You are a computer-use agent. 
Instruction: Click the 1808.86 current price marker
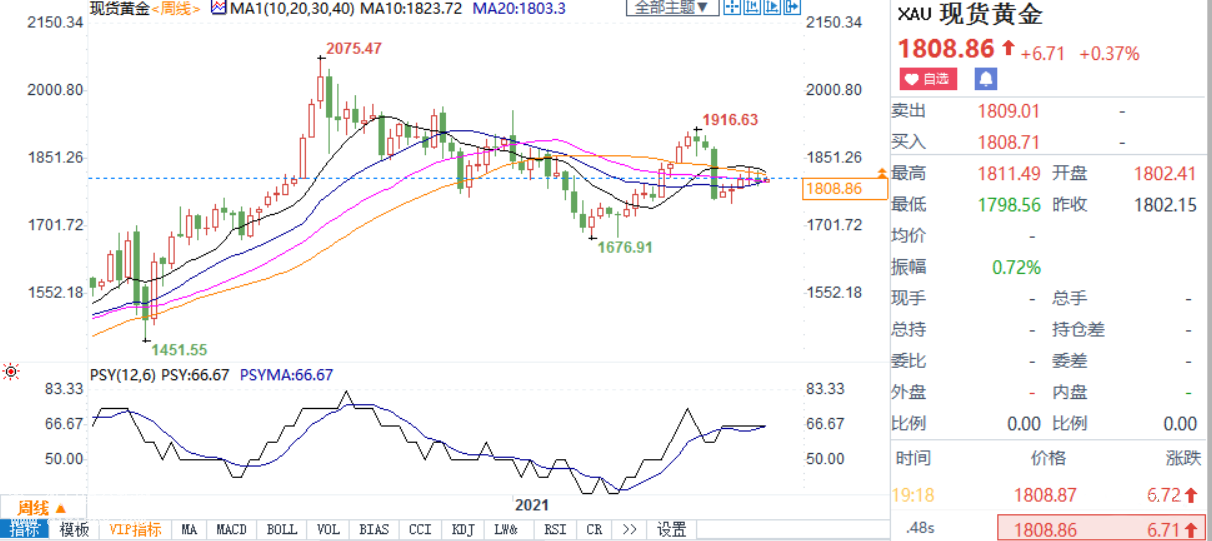point(832,189)
